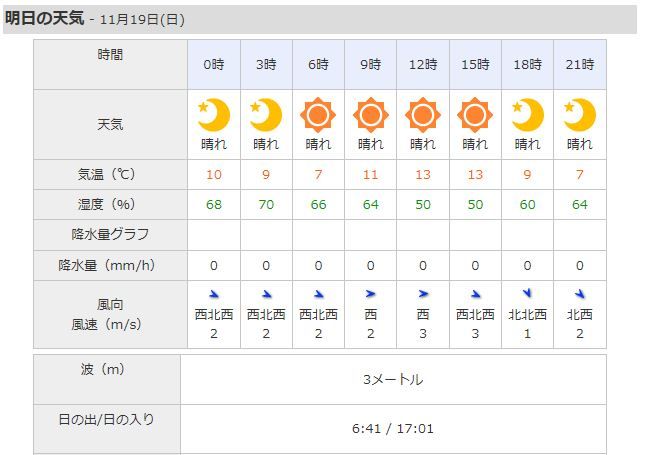The height and width of the screenshot is (455, 646).
Task: Select the moon icon under 21時
Action: coord(580,115)
